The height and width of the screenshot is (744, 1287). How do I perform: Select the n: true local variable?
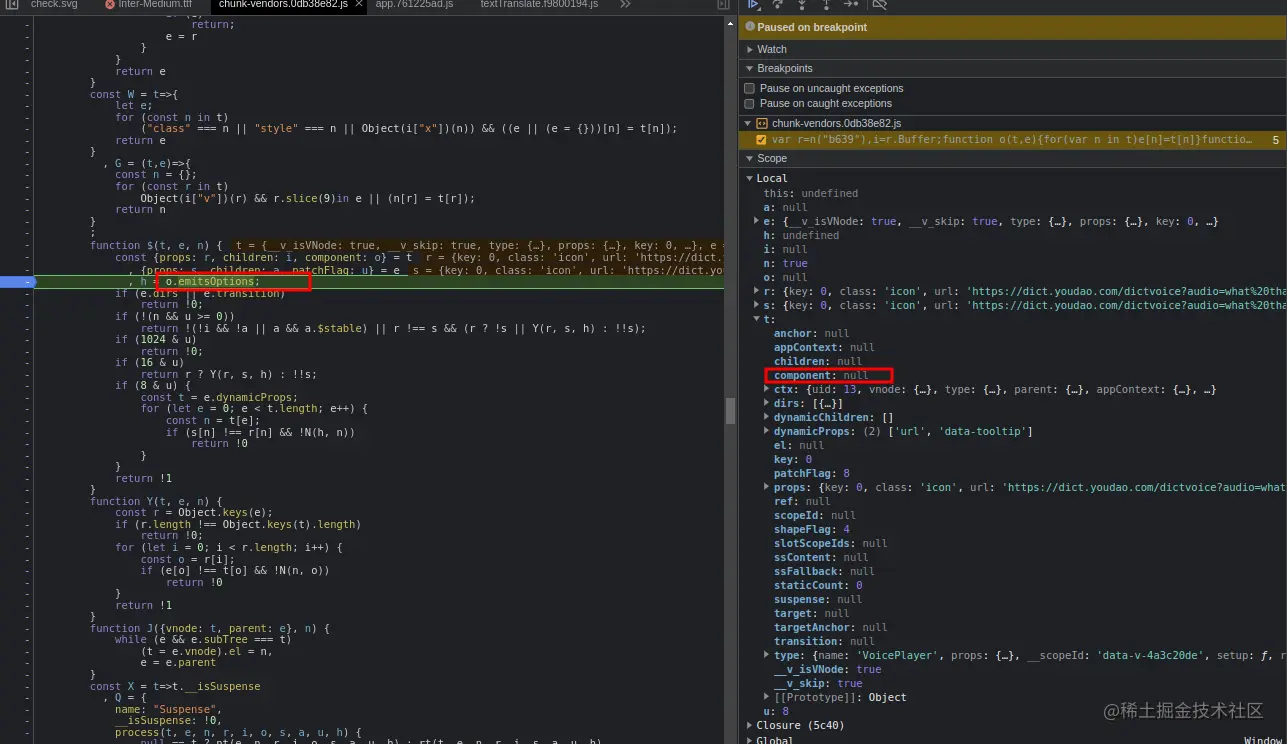pyautogui.click(x=785, y=263)
